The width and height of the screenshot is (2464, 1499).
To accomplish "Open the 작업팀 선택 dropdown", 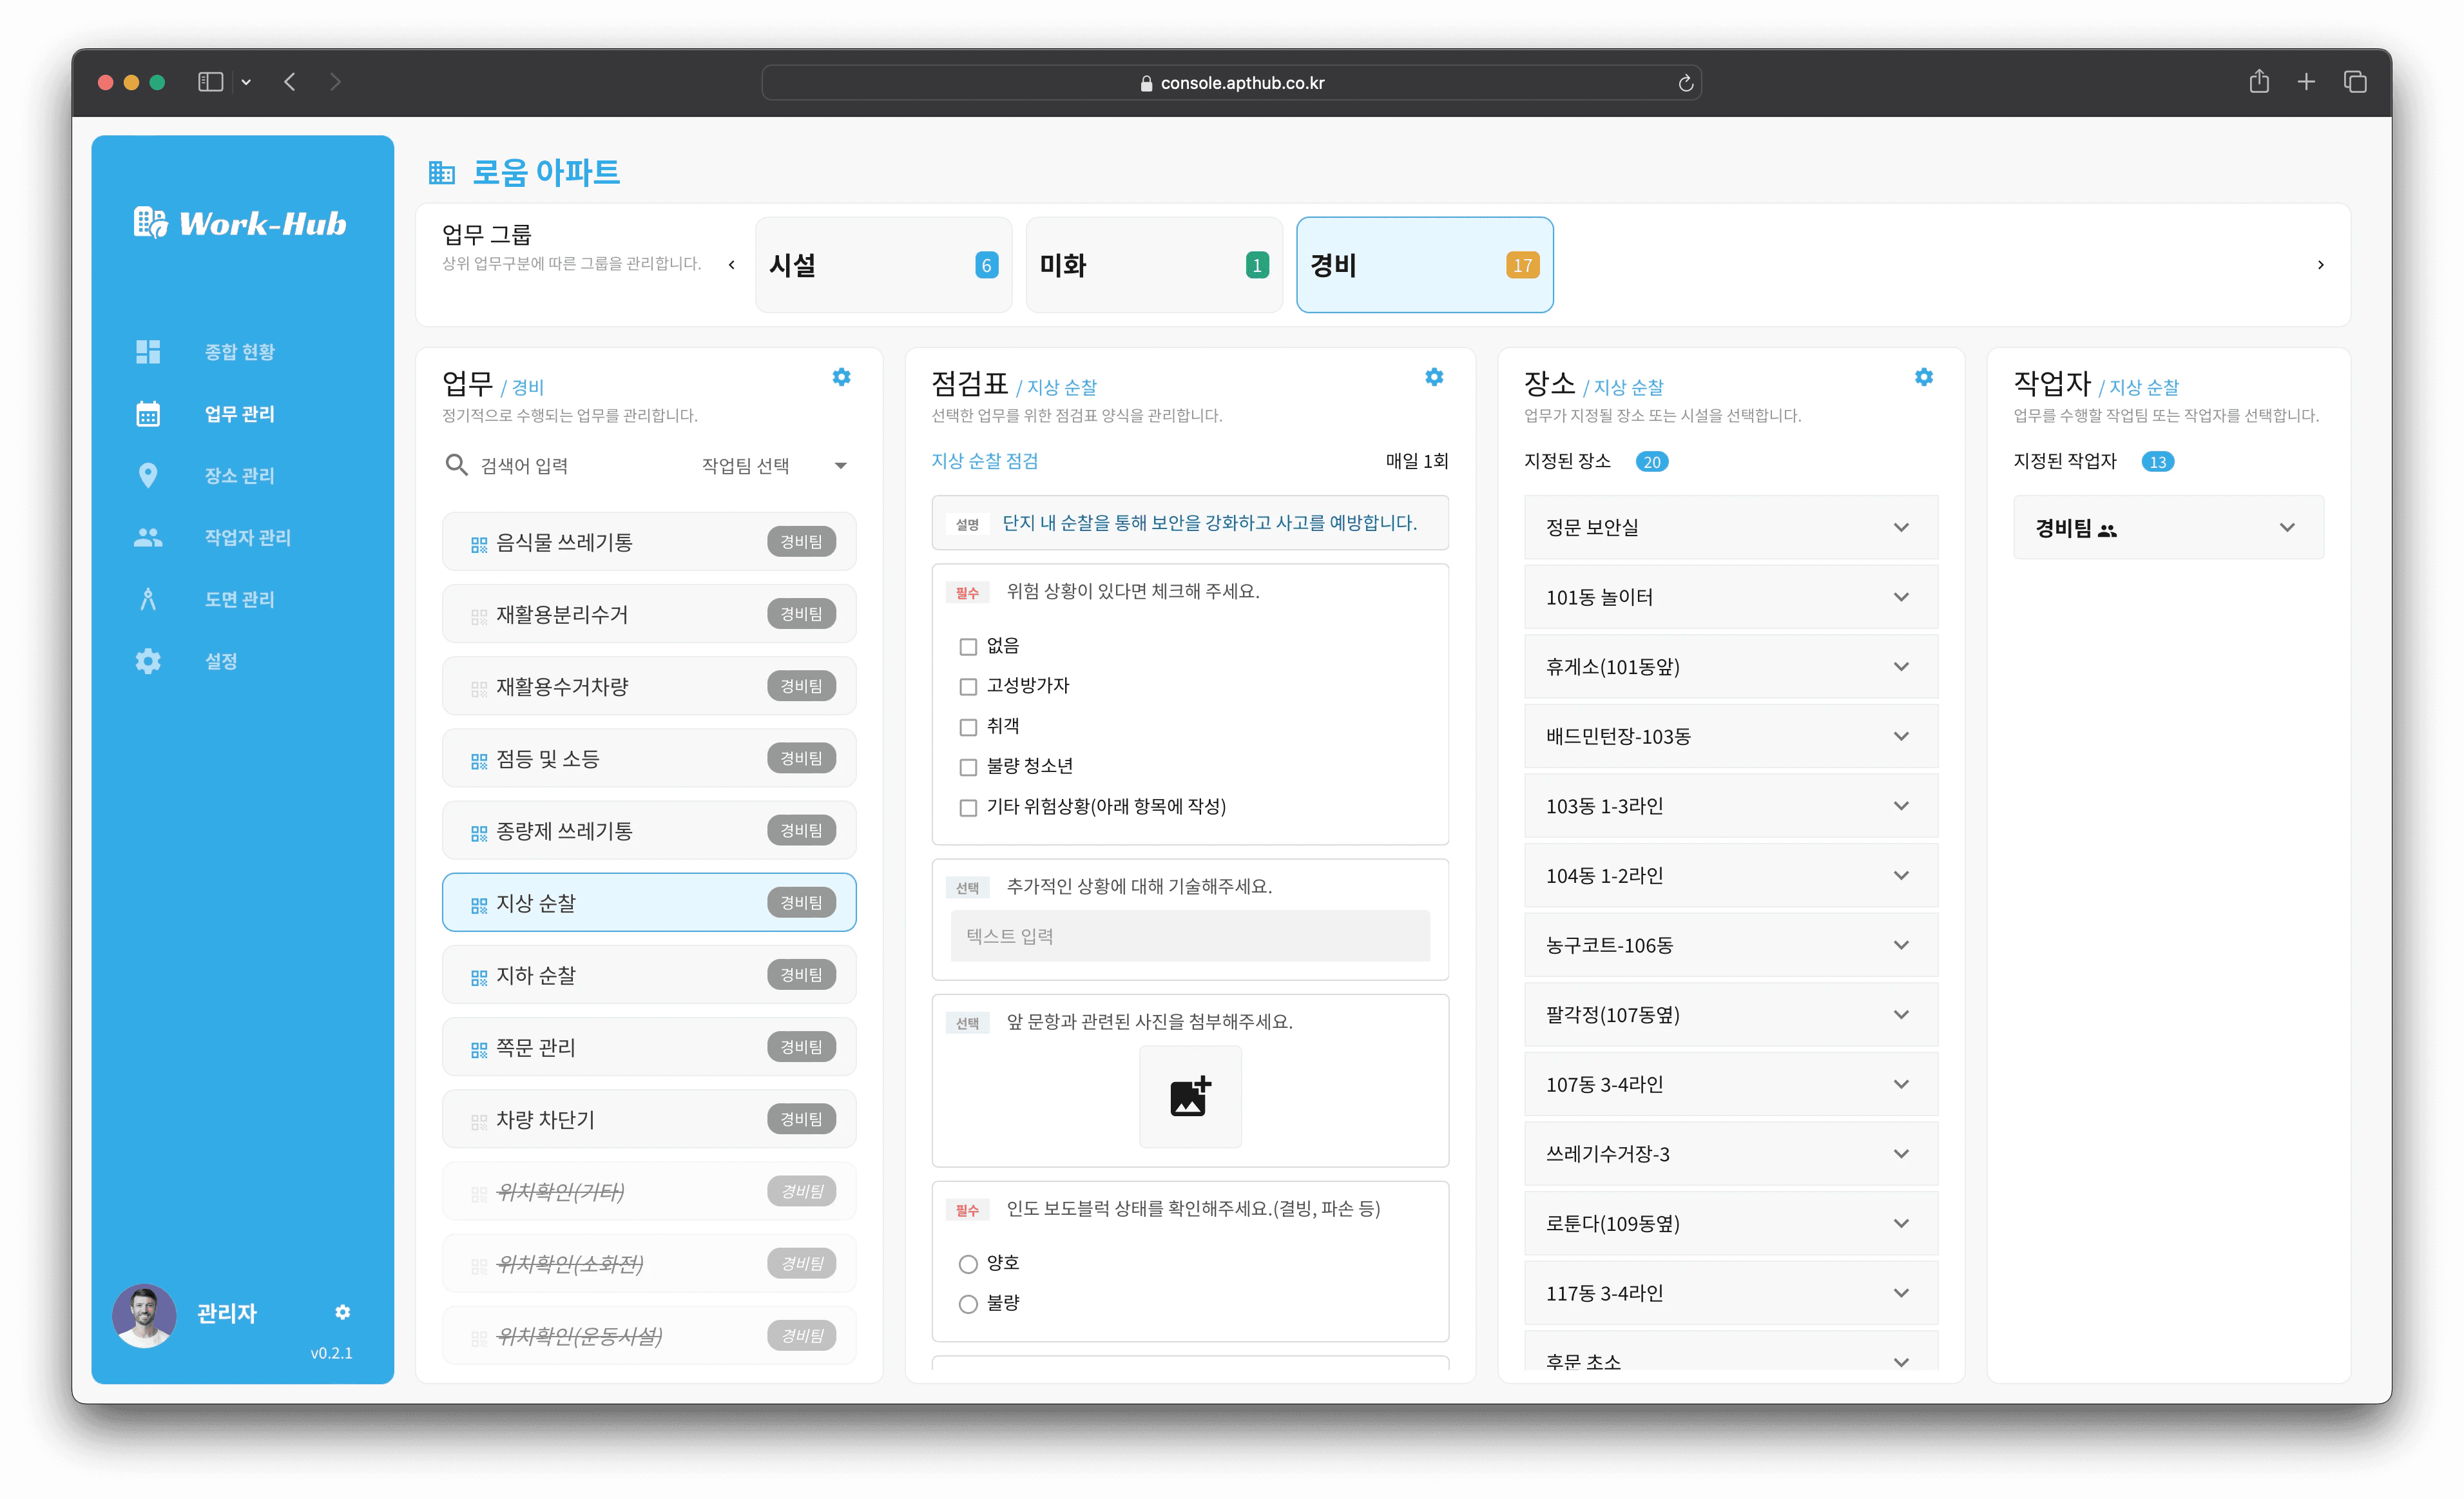I will [774, 465].
